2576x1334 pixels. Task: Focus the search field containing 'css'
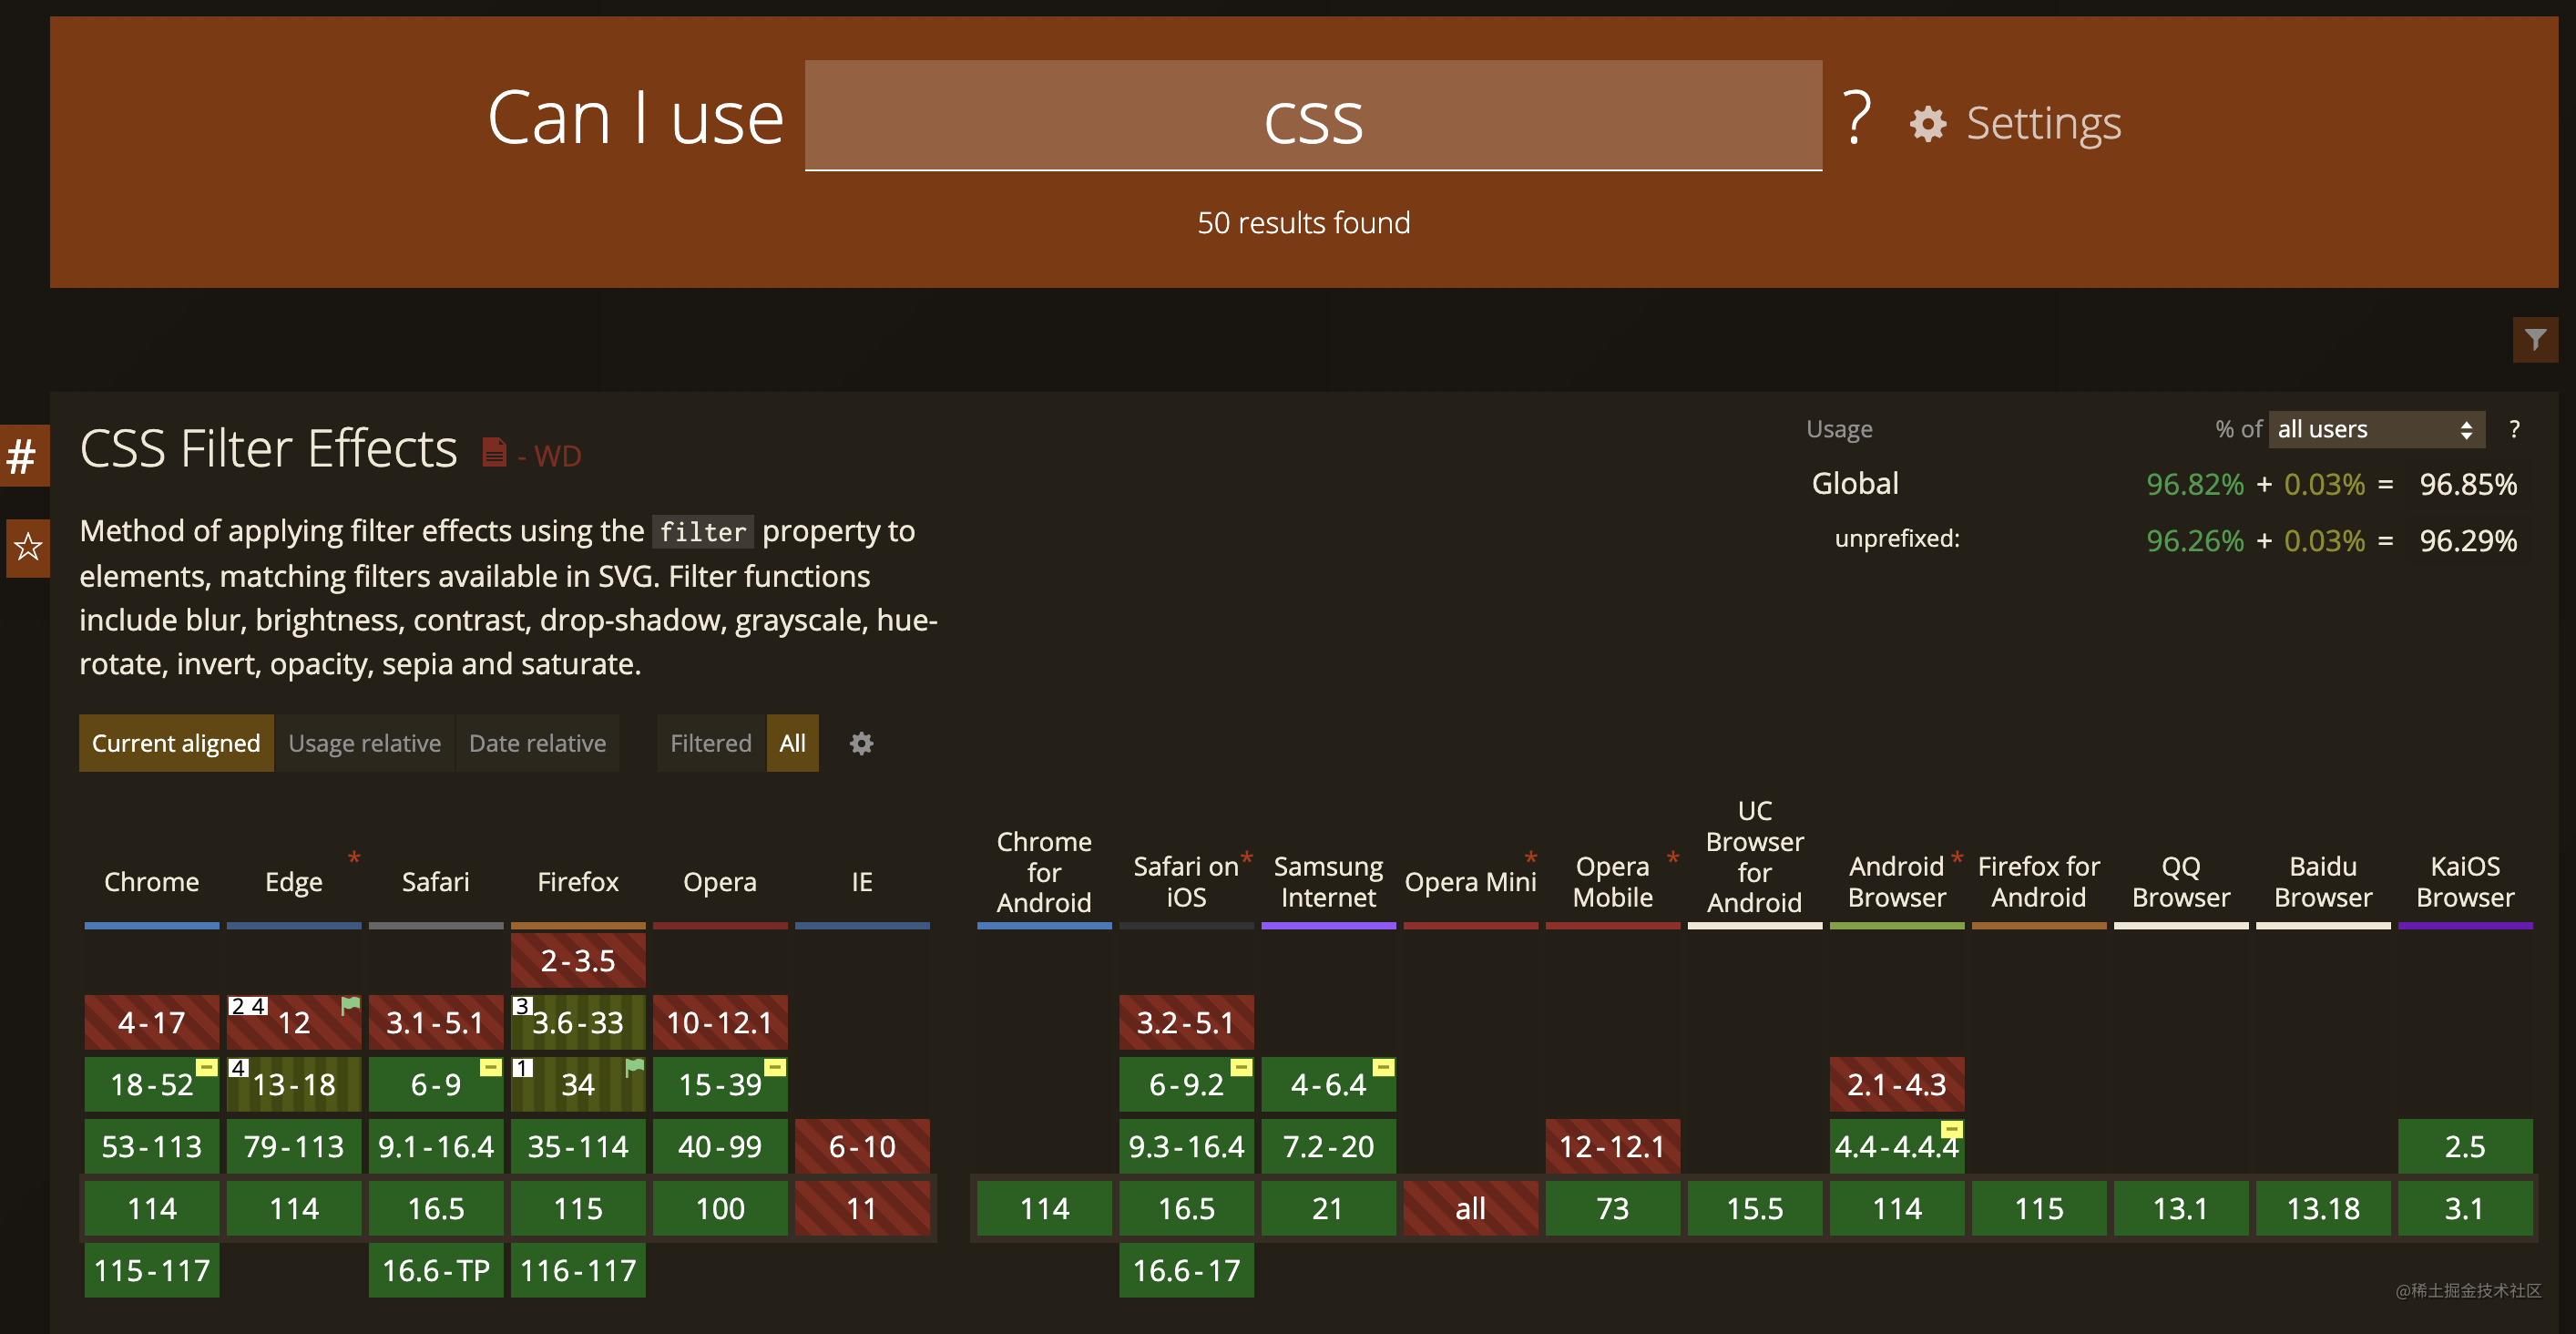pyautogui.click(x=1313, y=115)
